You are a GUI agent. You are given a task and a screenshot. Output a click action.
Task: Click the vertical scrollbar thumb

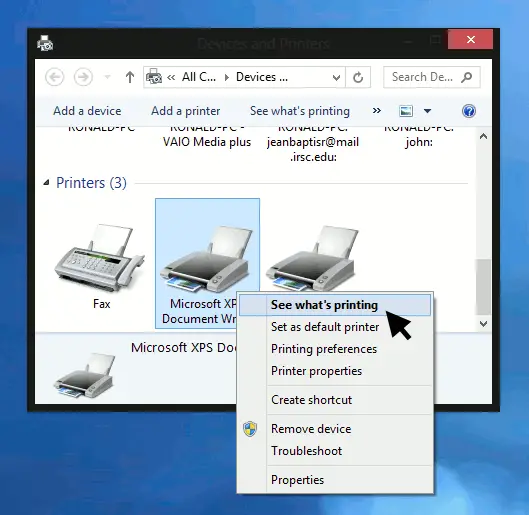[483, 287]
